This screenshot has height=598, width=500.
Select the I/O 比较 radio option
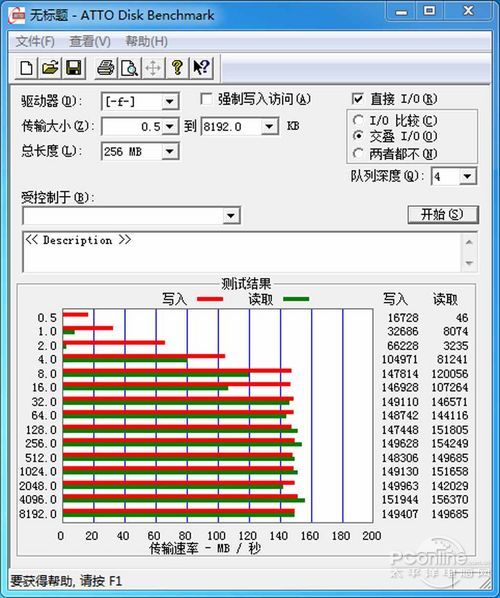click(x=358, y=121)
